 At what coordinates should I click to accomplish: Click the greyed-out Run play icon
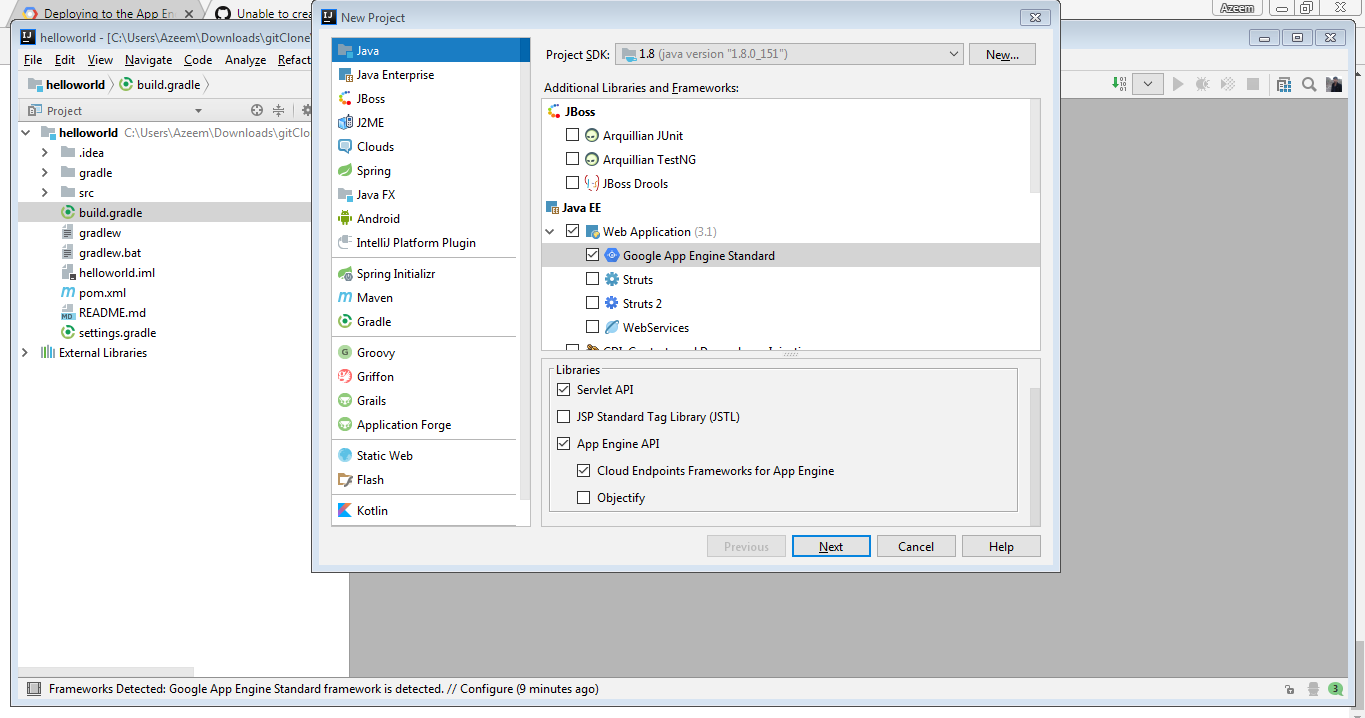point(1178,85)
